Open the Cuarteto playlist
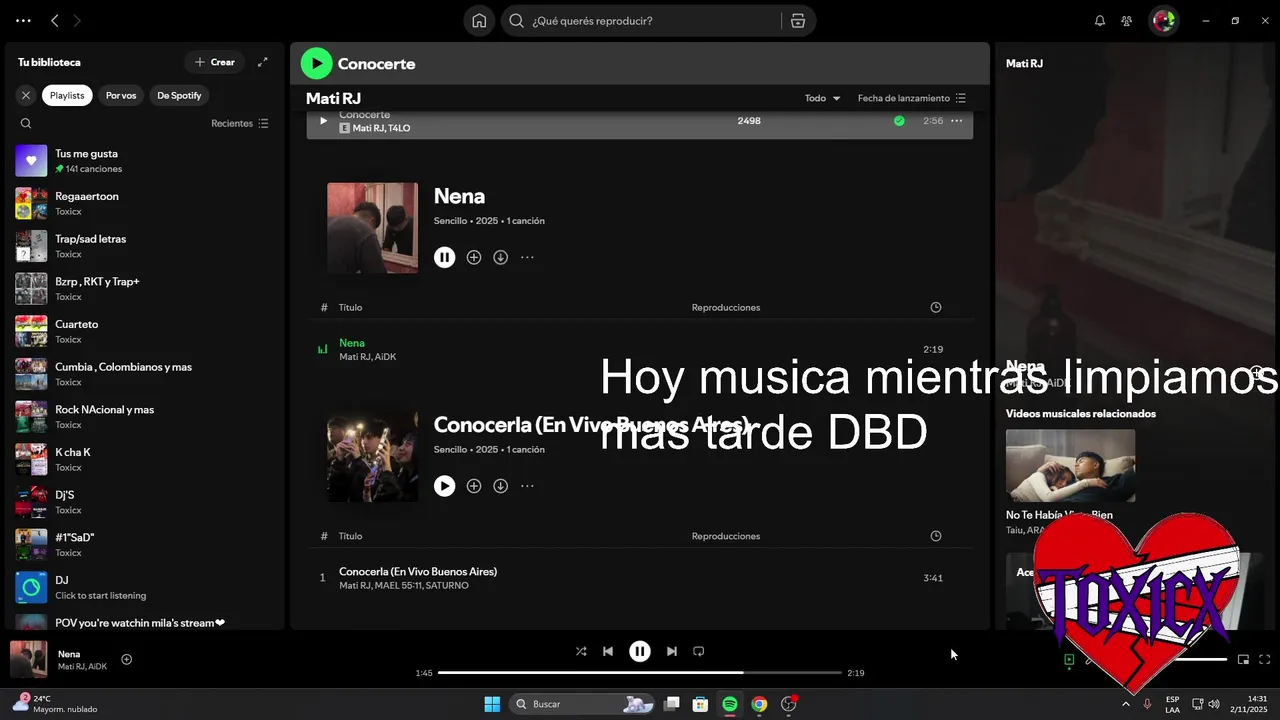 pyautogui.click(x=145, y=332)
